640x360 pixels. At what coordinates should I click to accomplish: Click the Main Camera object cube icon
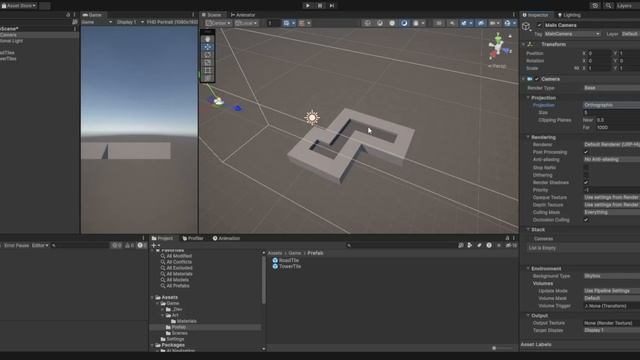pos(526,27)
